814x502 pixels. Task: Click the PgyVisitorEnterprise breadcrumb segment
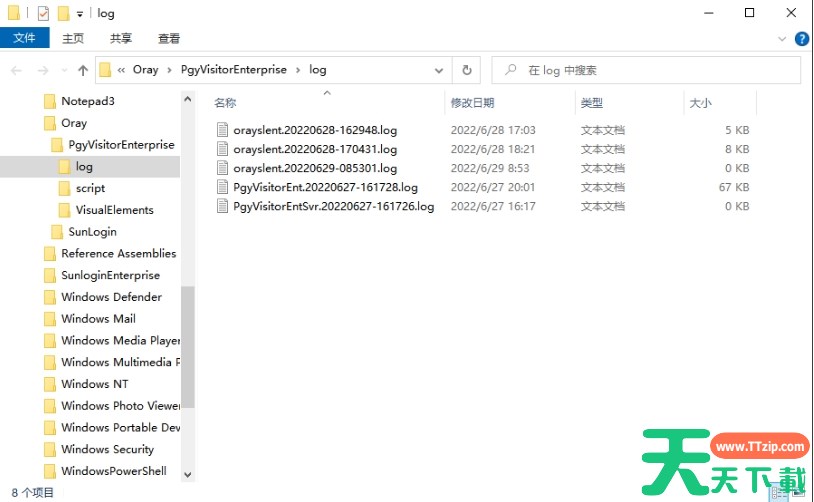tap(234, 70)
